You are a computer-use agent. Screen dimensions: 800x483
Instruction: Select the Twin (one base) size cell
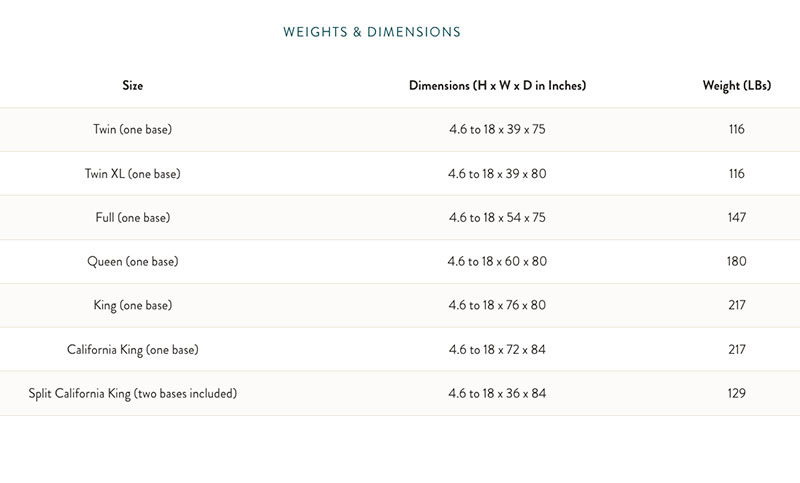(x=133, y=130)
